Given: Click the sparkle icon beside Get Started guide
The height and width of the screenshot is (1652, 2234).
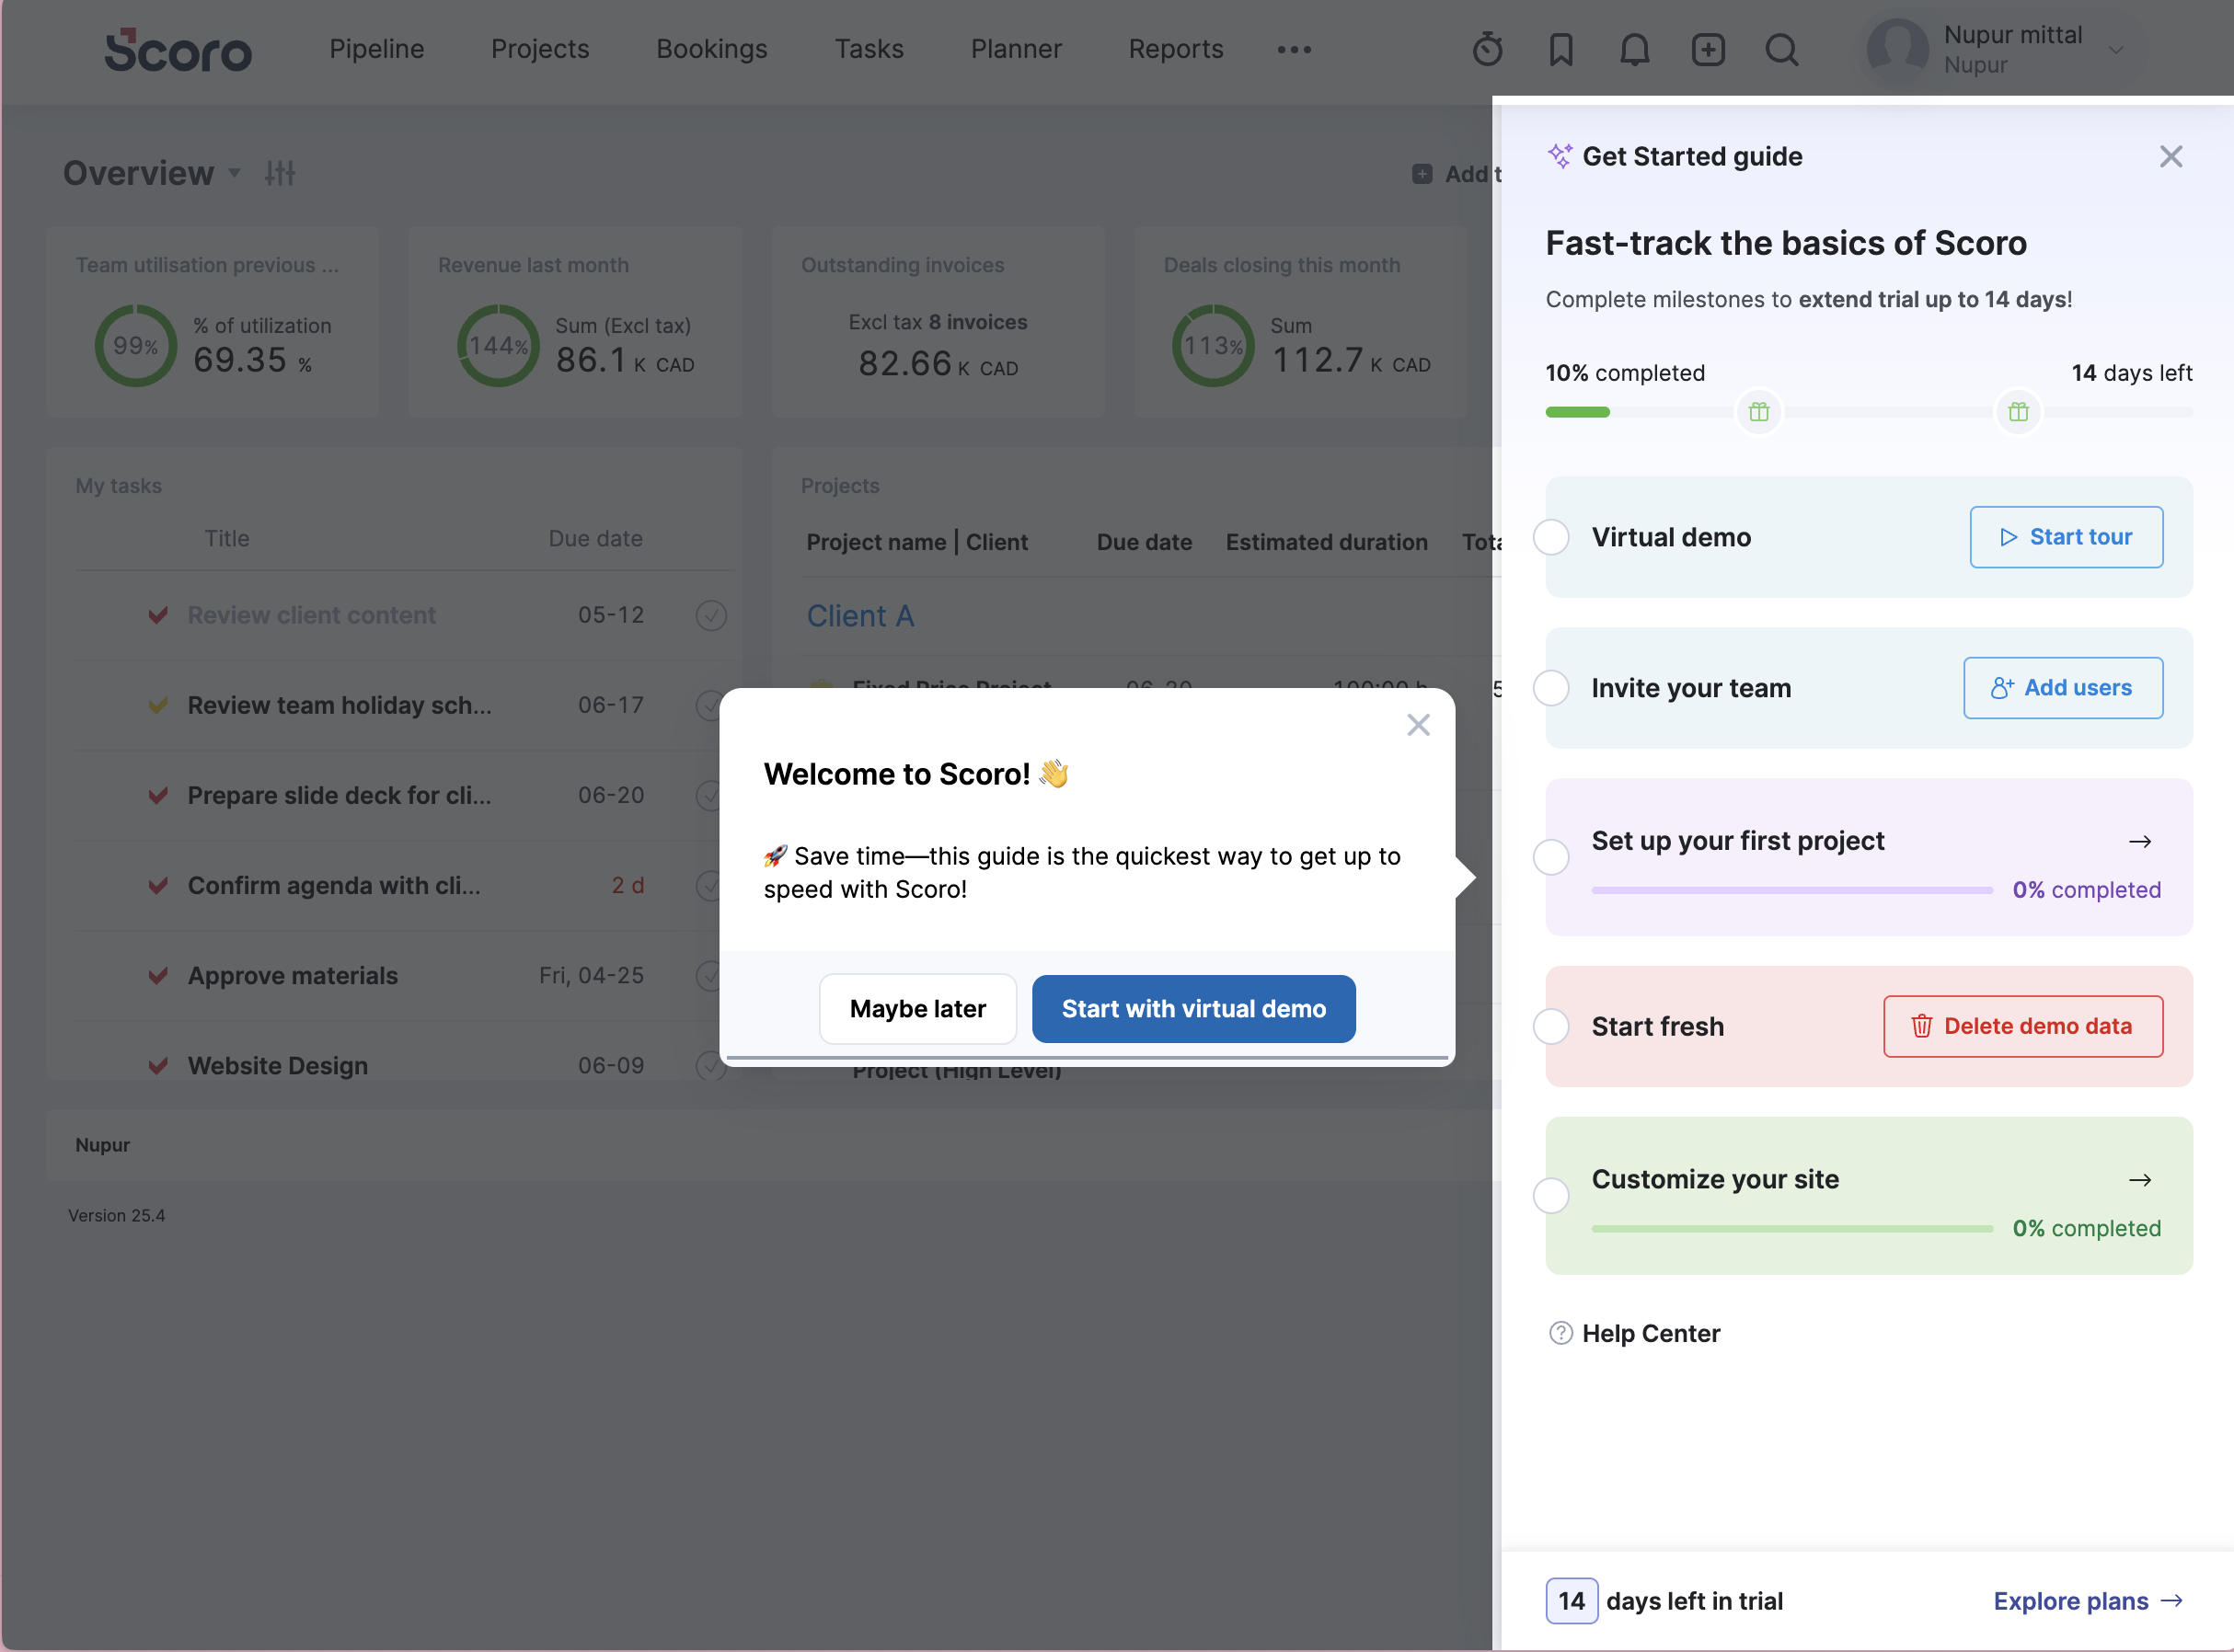Looking at the screenshot, I should click(1560, 156).
